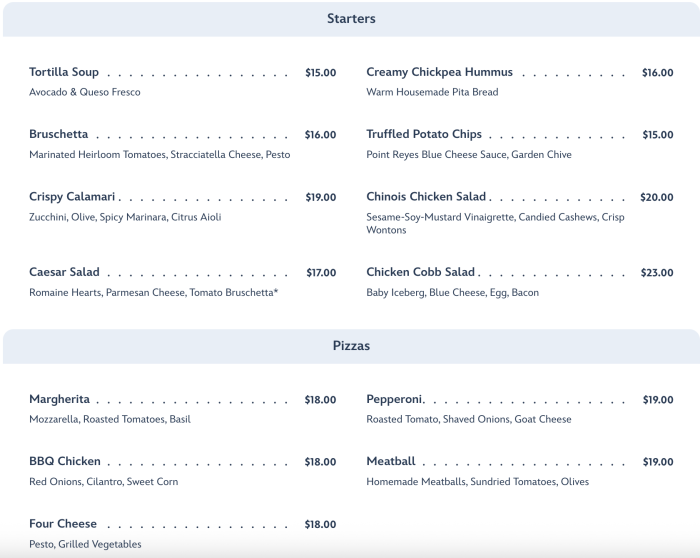
Task: Choose the BBQ Chicken pizza
Action: tap(65, 462)
